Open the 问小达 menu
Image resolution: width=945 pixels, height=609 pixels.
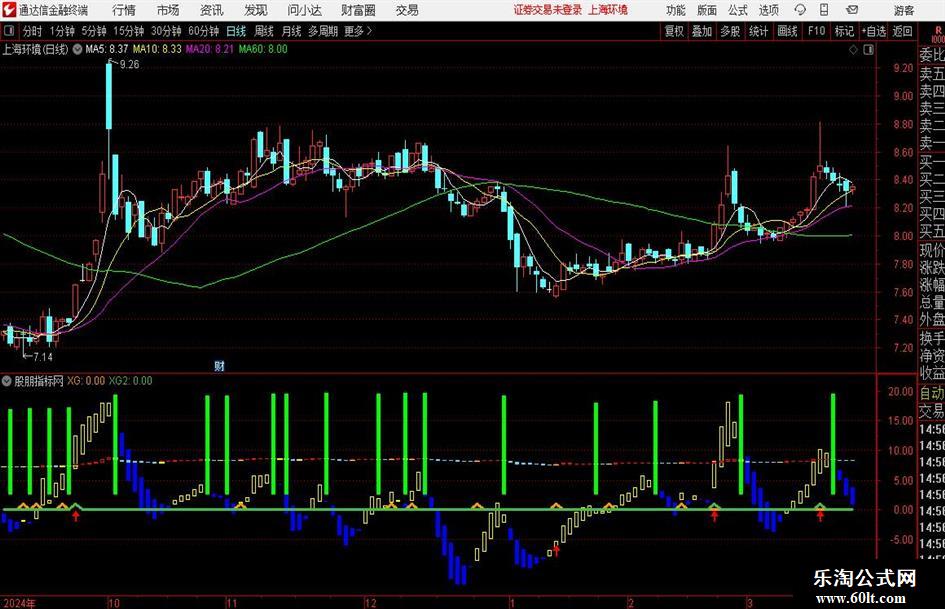(x=304, y=10)
